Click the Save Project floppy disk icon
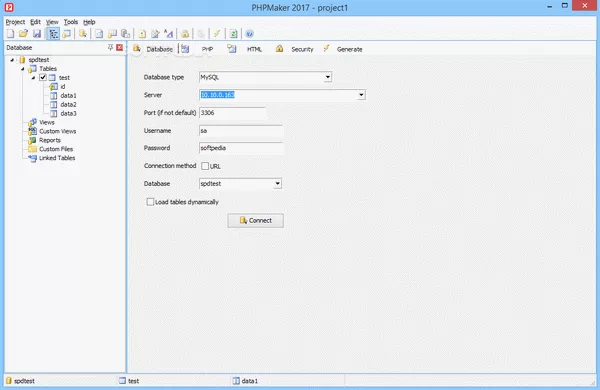This screenshot has width=600, height=390. pos(37,34)
